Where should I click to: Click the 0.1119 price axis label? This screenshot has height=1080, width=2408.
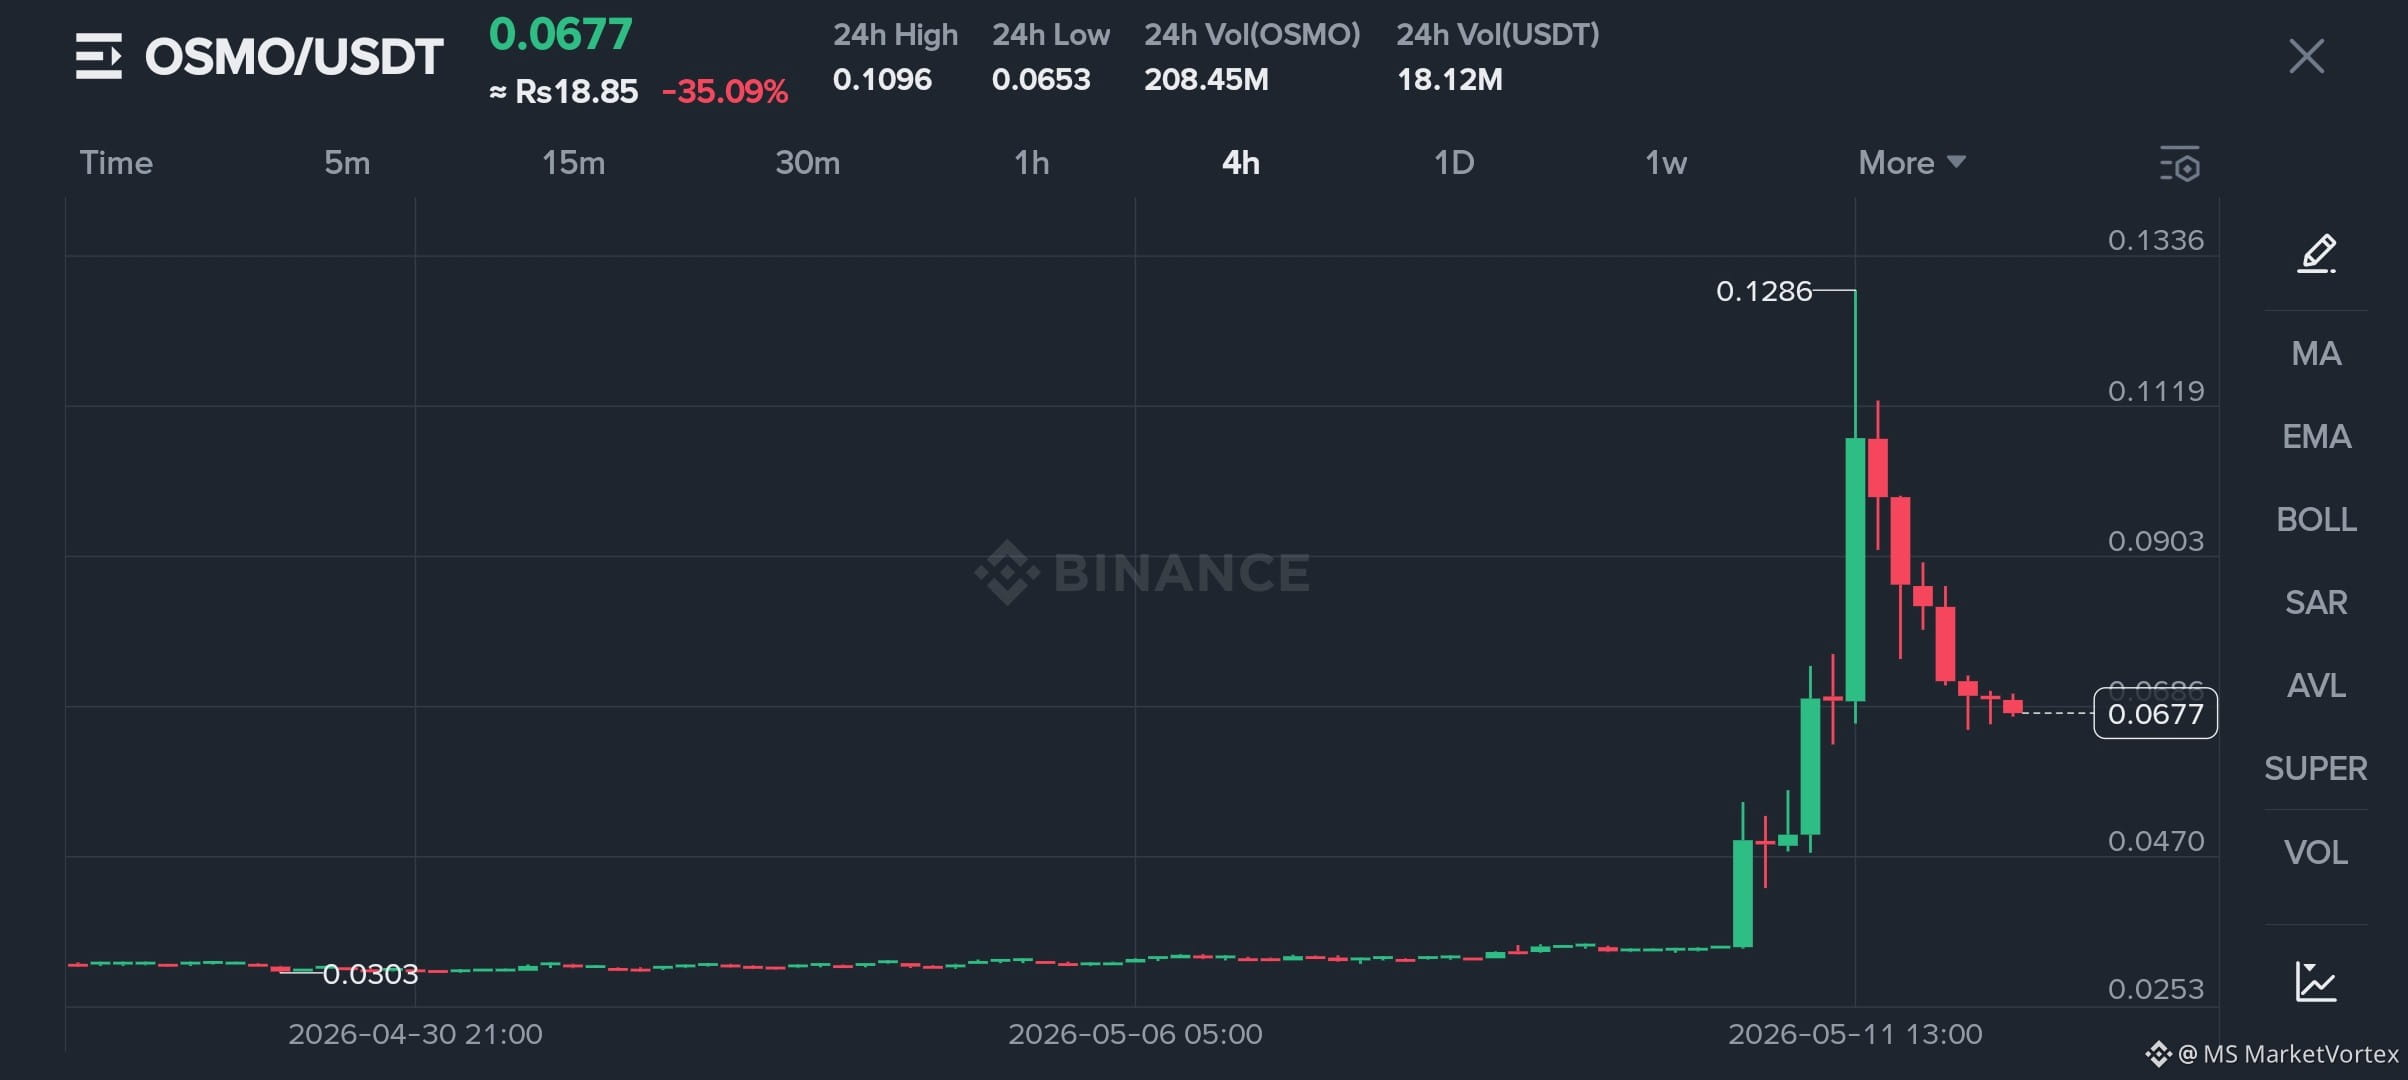(2156, 391)
